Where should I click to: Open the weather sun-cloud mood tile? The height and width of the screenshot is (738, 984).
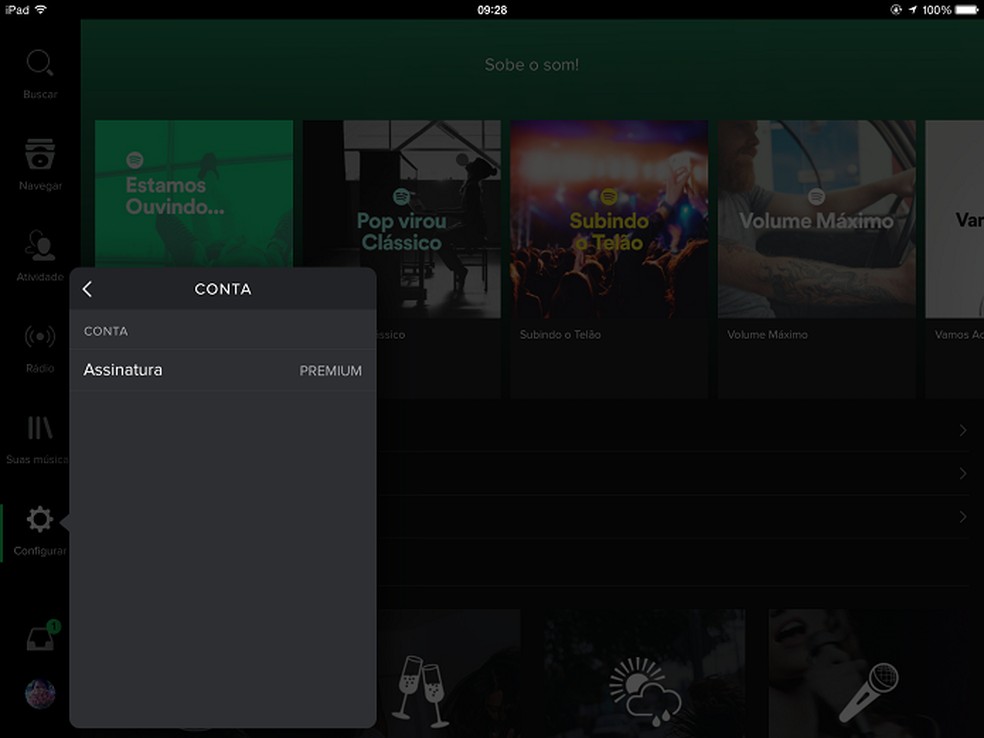coord(645,673)
